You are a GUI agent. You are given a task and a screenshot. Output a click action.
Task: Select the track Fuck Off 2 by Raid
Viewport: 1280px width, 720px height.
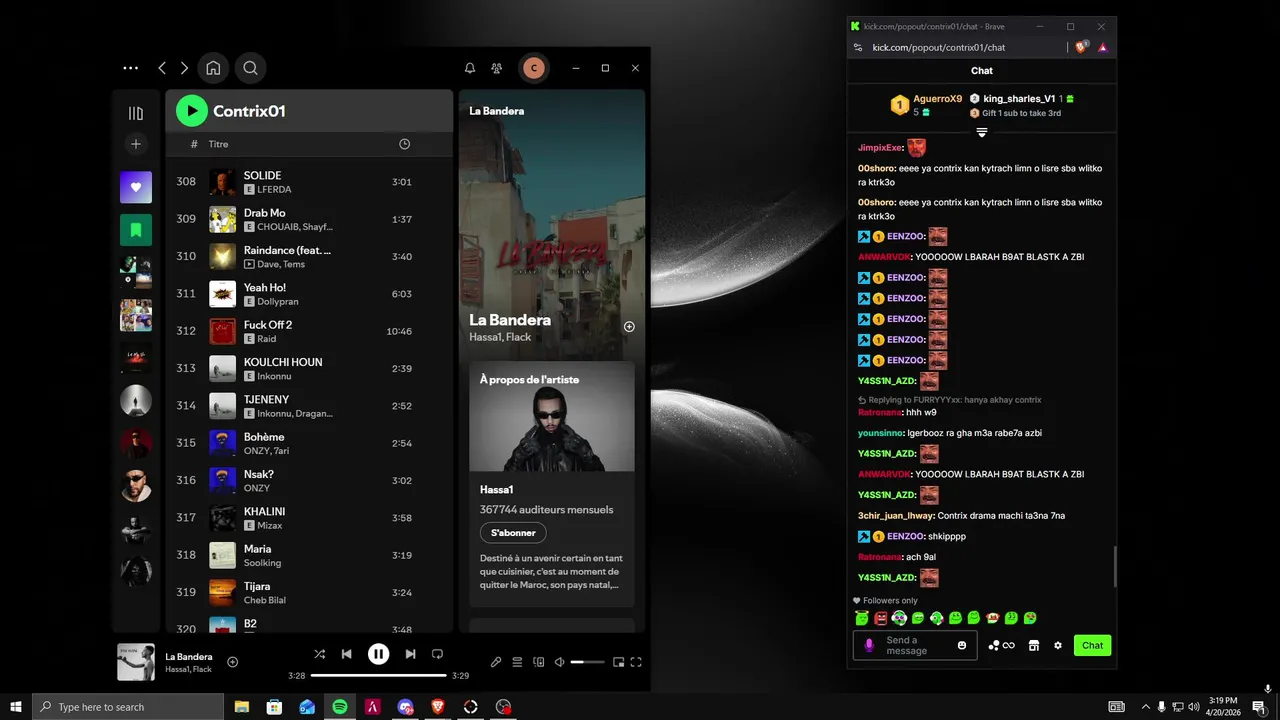coord(309,331)
